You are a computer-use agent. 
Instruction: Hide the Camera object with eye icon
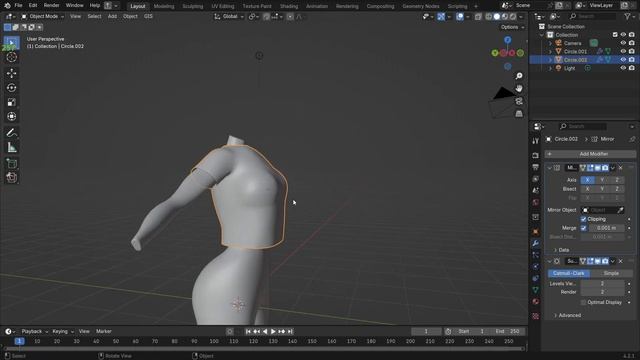tap(623, 43)
